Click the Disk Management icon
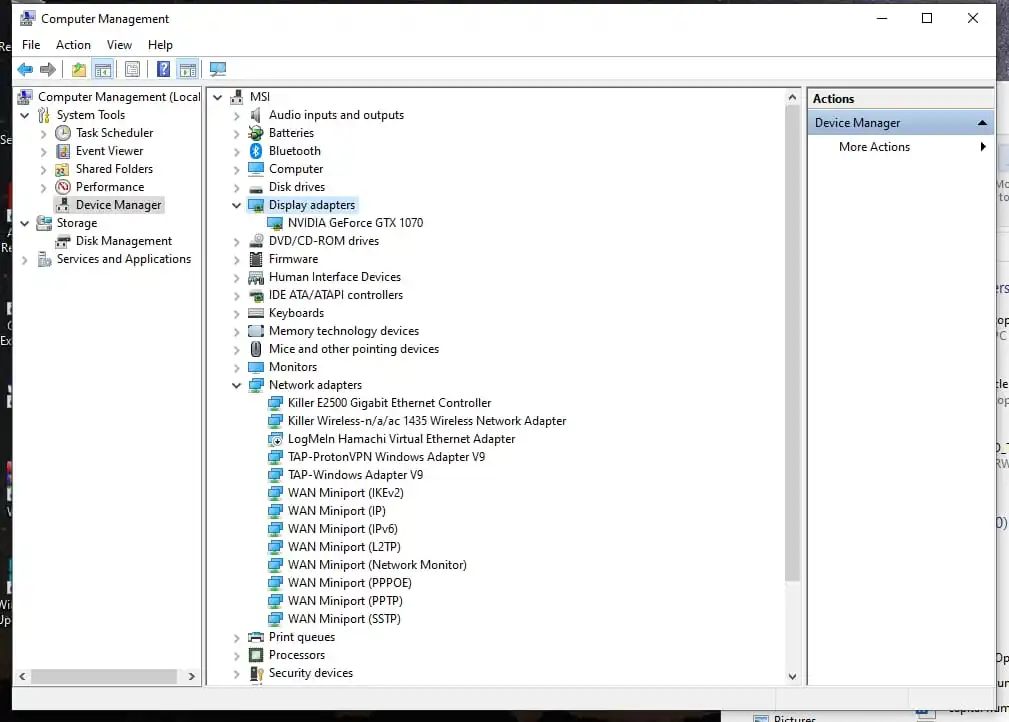This screenshot has height=722, width=1009. pos(63,241)
